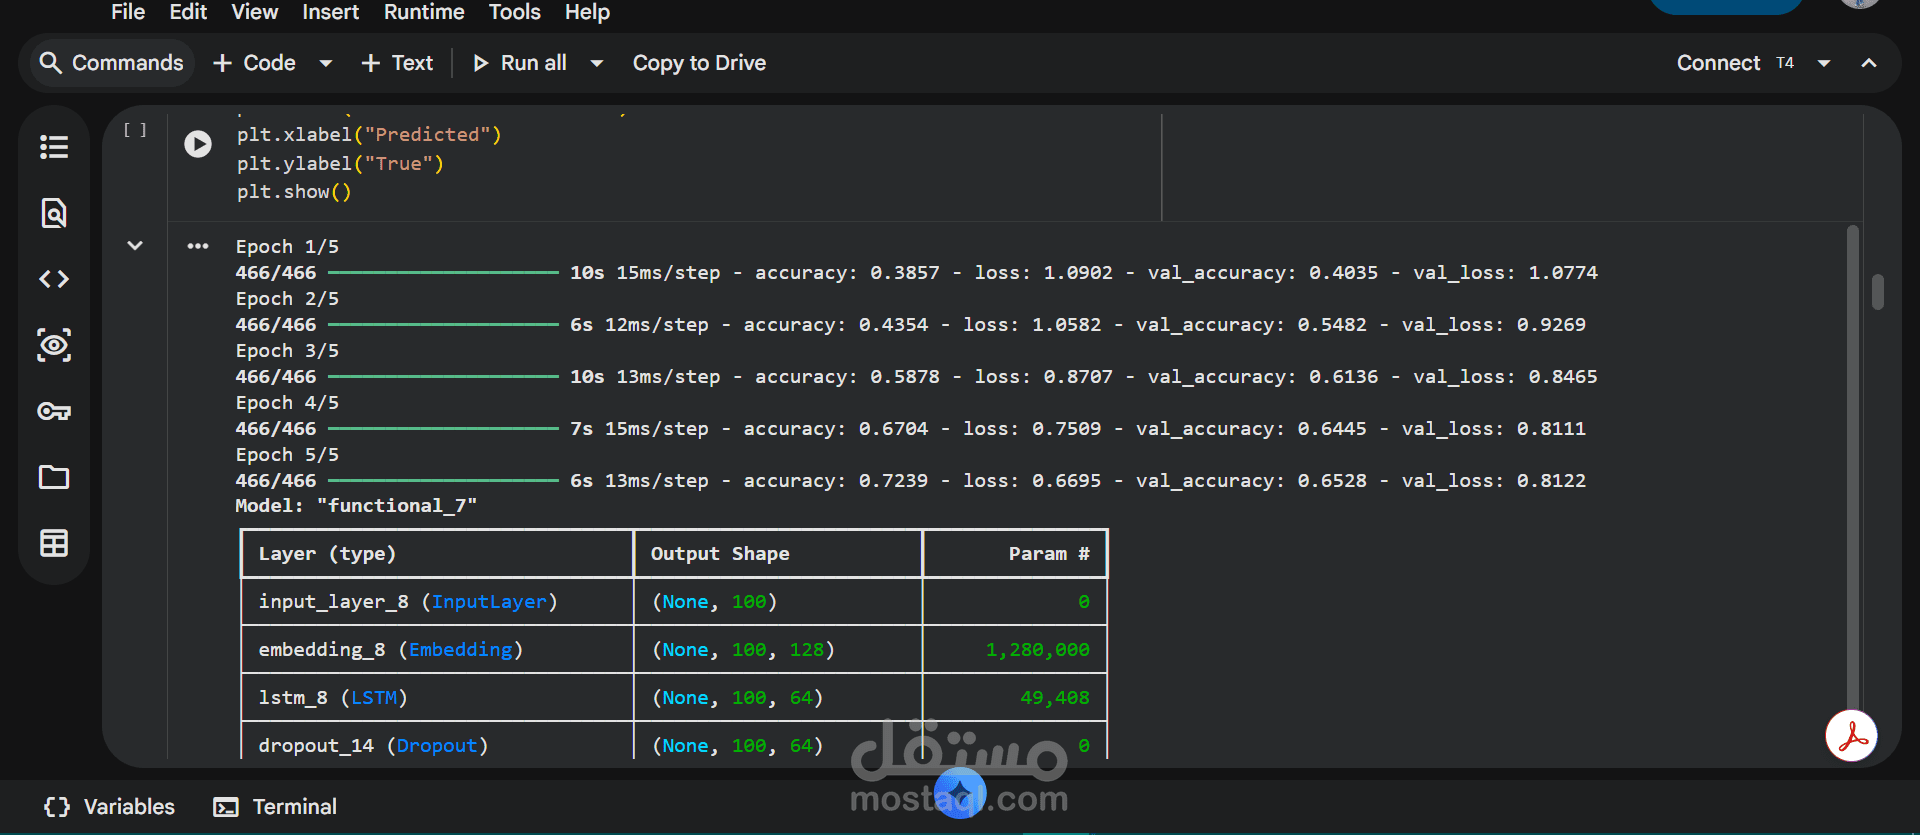Click the Model: "functional_7" text

(x=356, y=506)
